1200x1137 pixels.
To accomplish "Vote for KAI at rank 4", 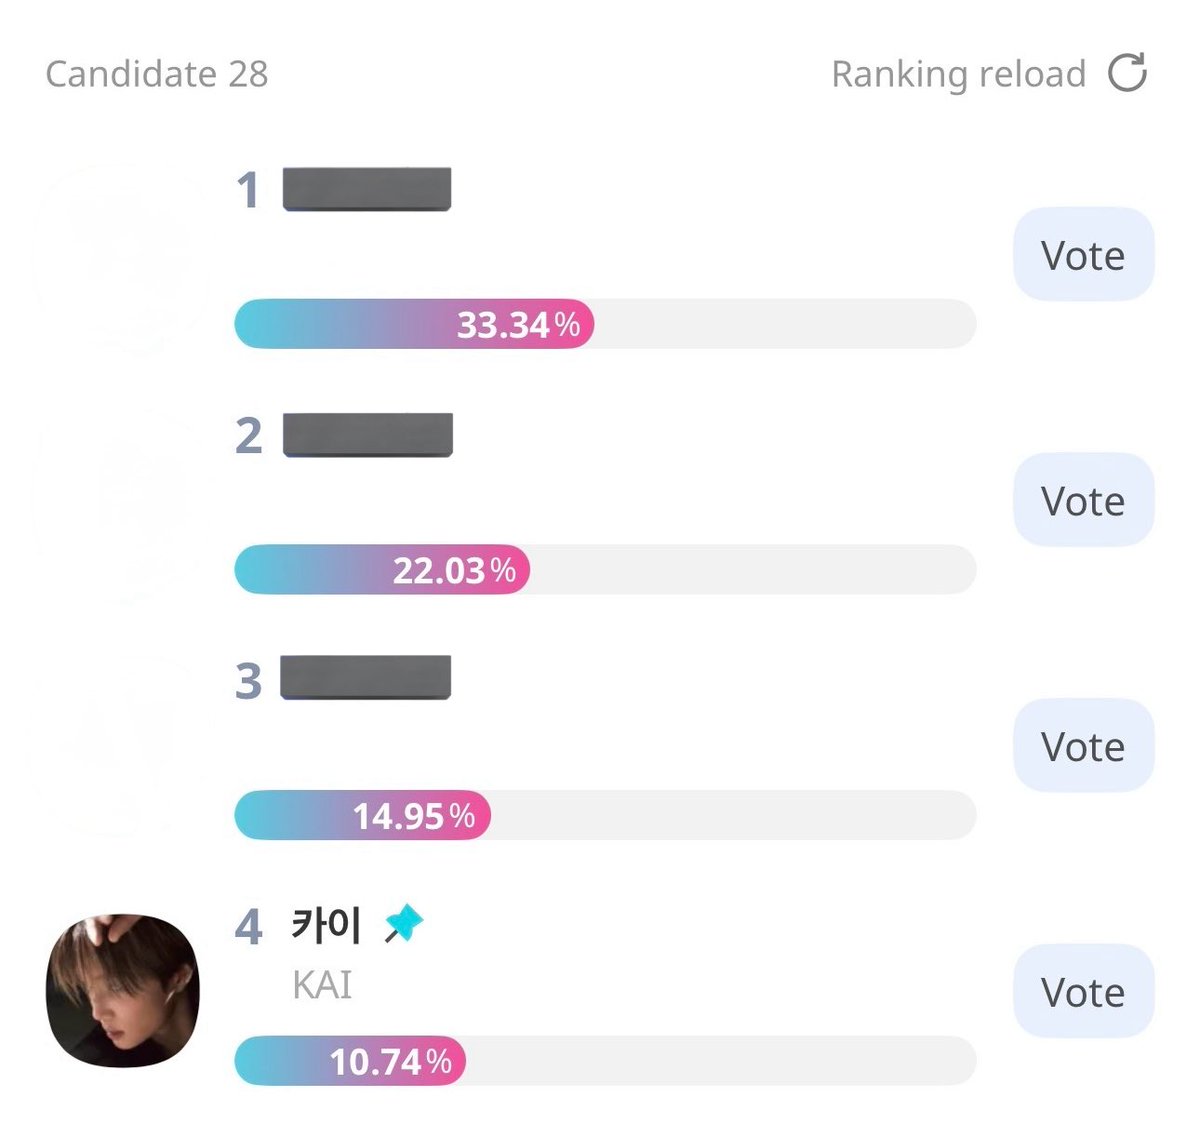I will [x=1083, y=991].
